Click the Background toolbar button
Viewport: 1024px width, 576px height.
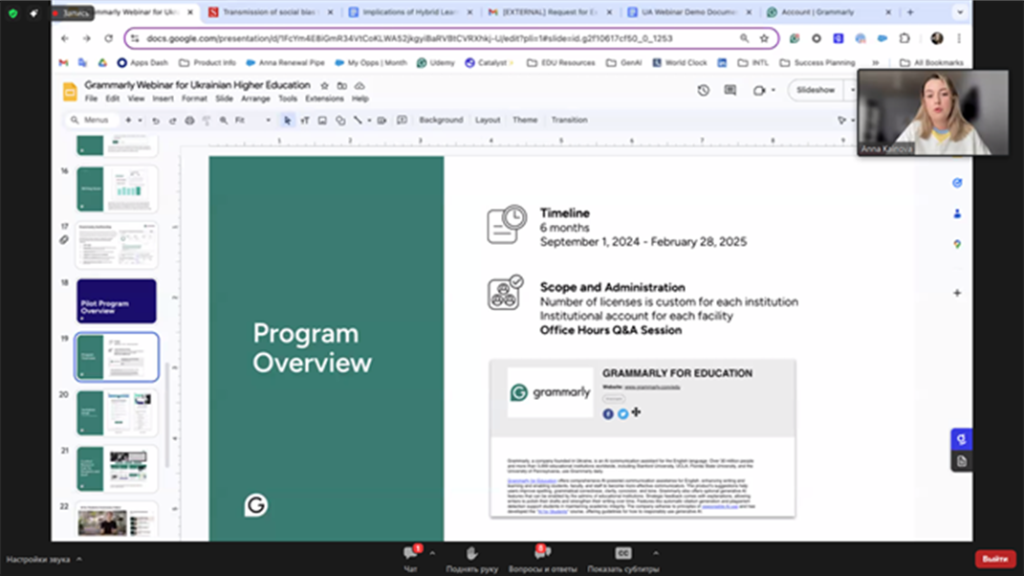(x=441, y=120)
